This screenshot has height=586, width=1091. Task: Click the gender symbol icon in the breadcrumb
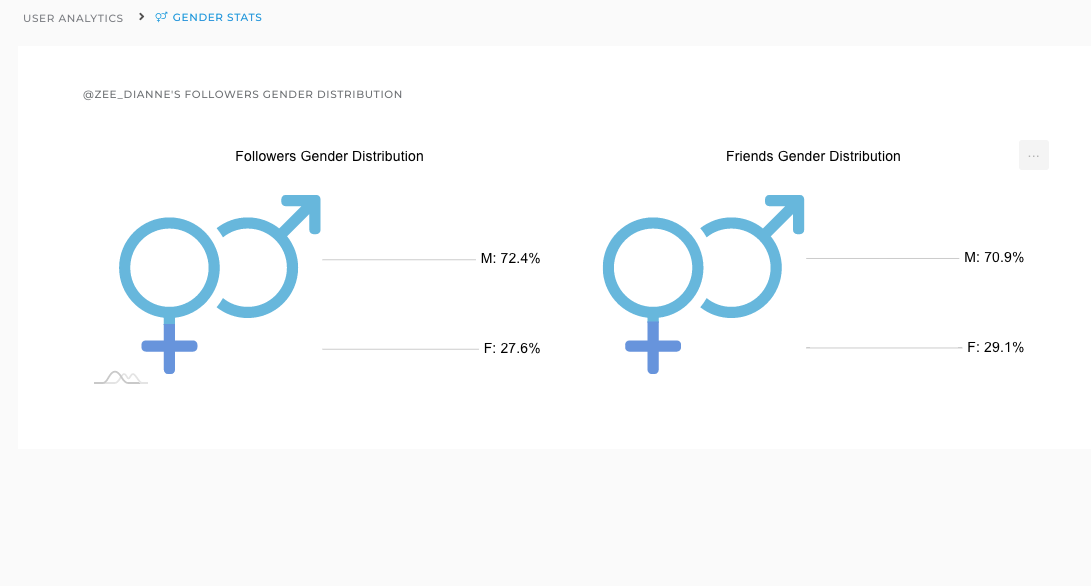[161, 17]
